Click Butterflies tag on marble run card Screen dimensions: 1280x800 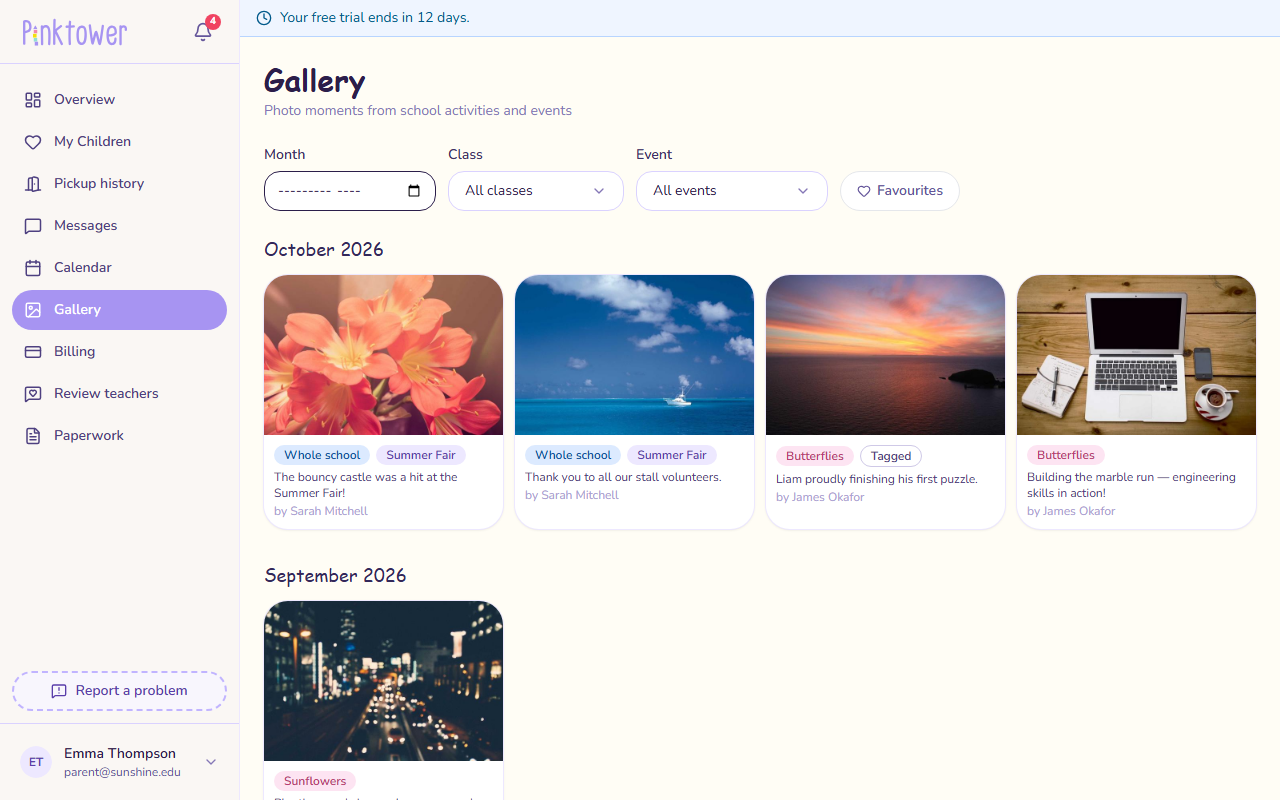pos(1066,456)
